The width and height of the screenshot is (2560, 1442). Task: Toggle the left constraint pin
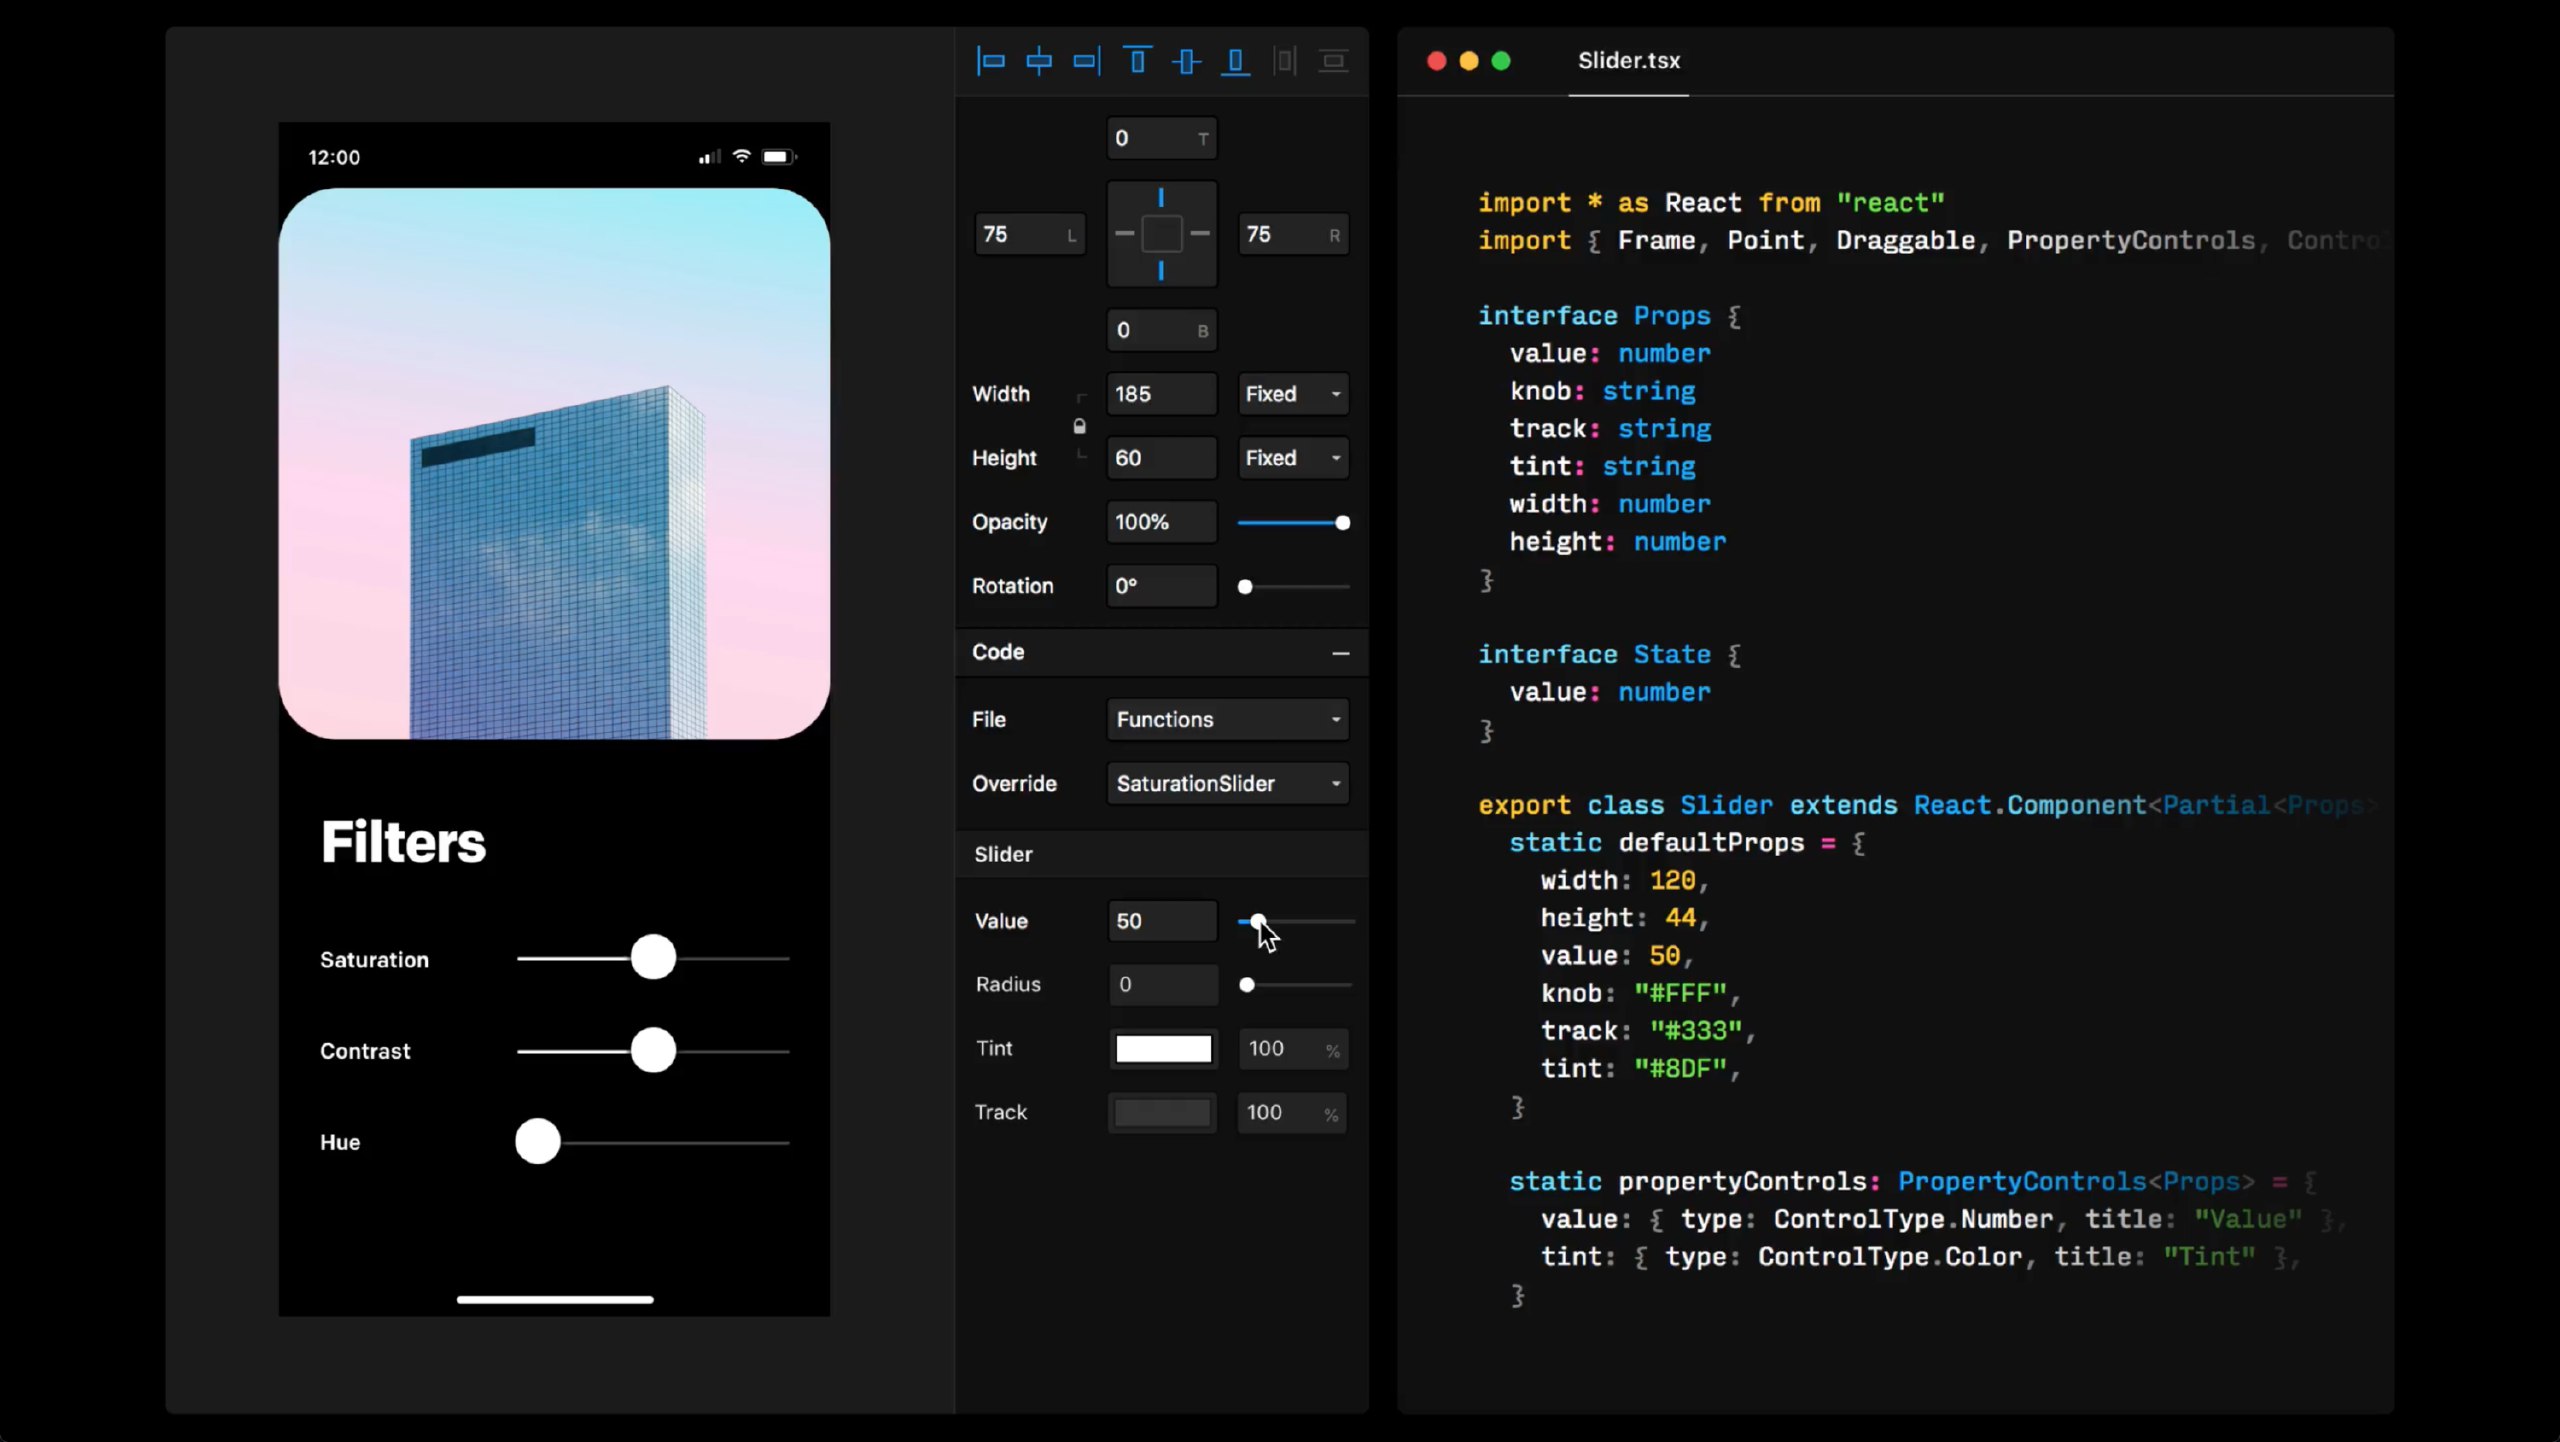point(1124,233)
